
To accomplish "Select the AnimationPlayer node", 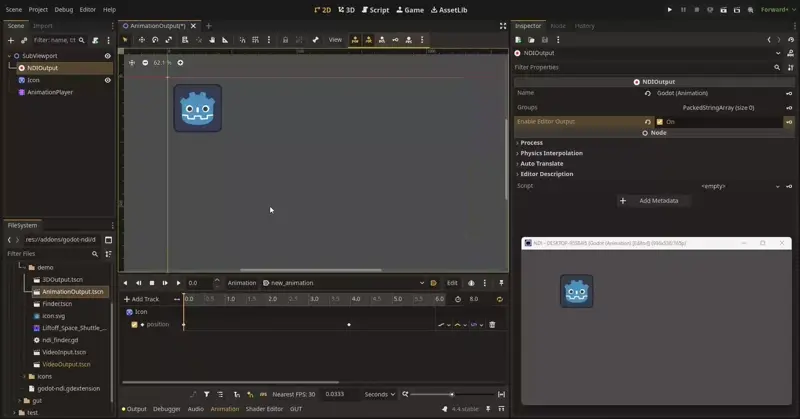I will point(50,92).
